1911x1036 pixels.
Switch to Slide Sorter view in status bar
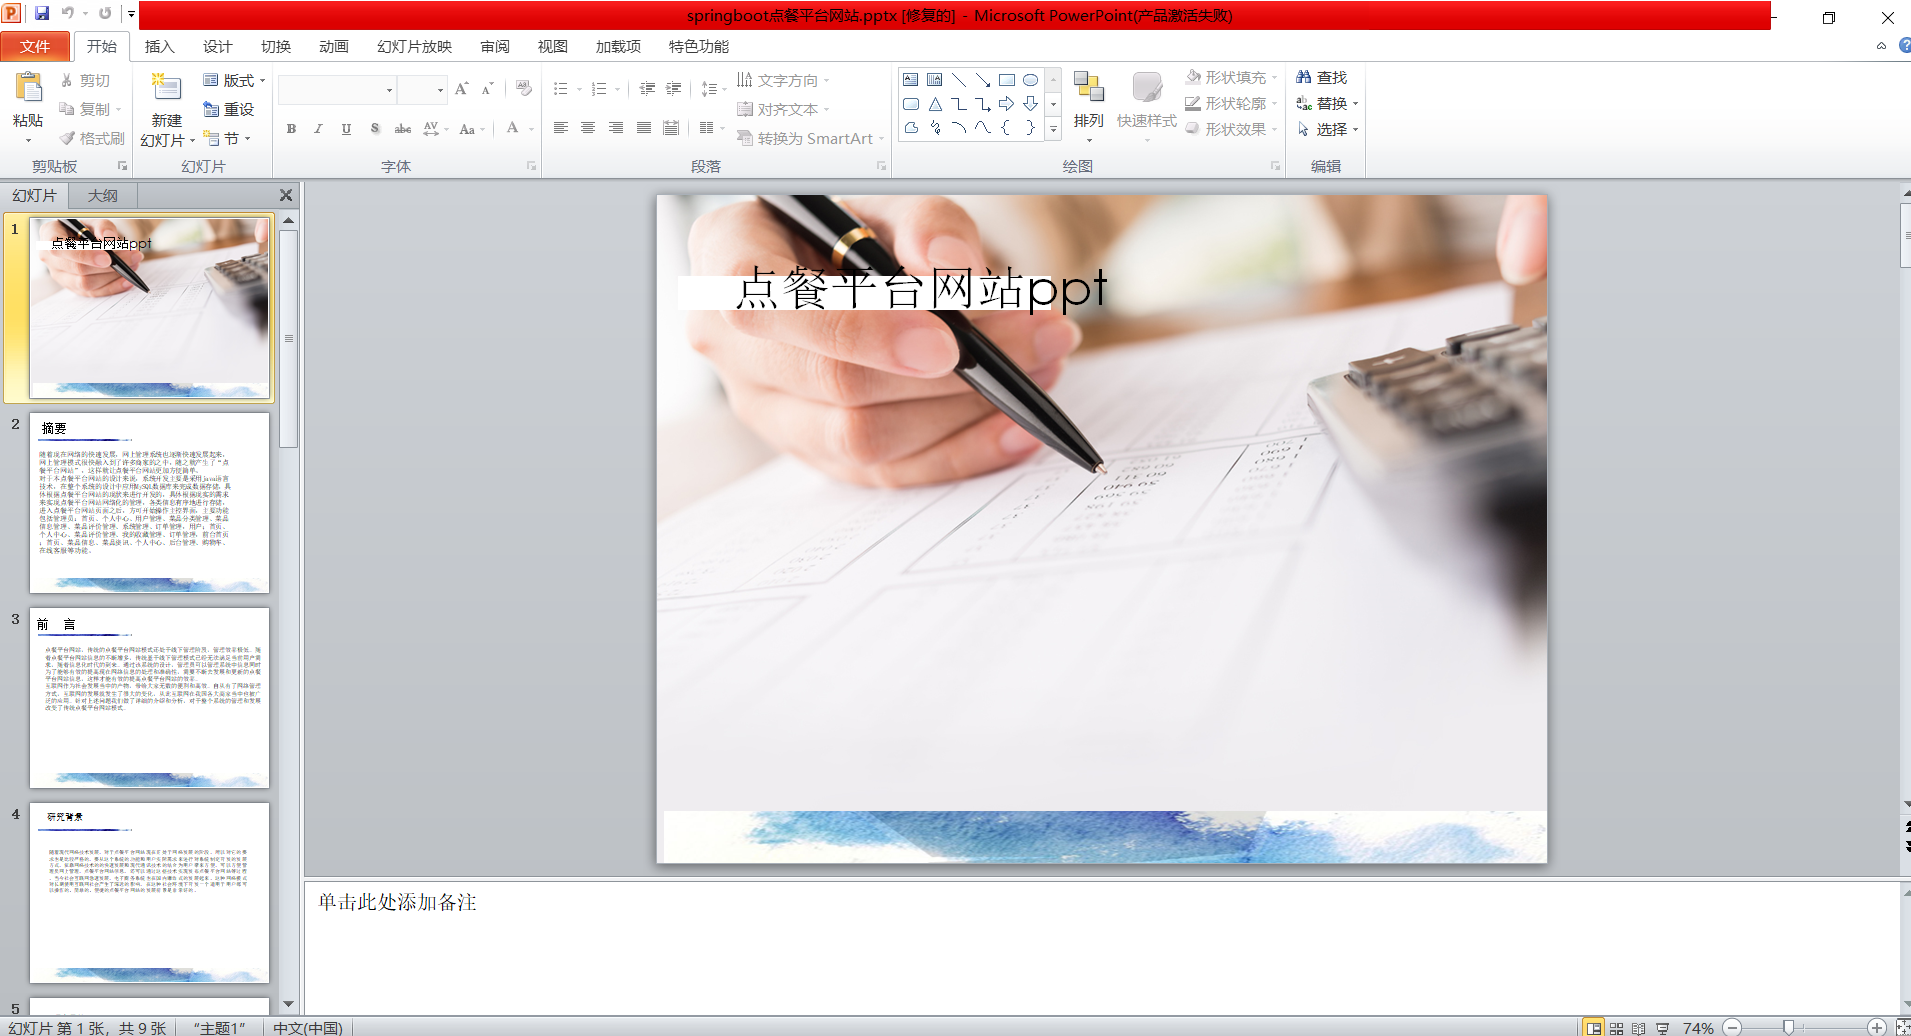1616,1028
